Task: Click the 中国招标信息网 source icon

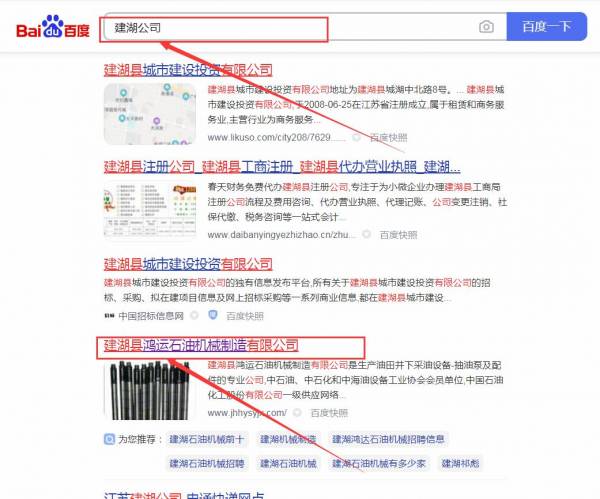Action: pos(109,315)
